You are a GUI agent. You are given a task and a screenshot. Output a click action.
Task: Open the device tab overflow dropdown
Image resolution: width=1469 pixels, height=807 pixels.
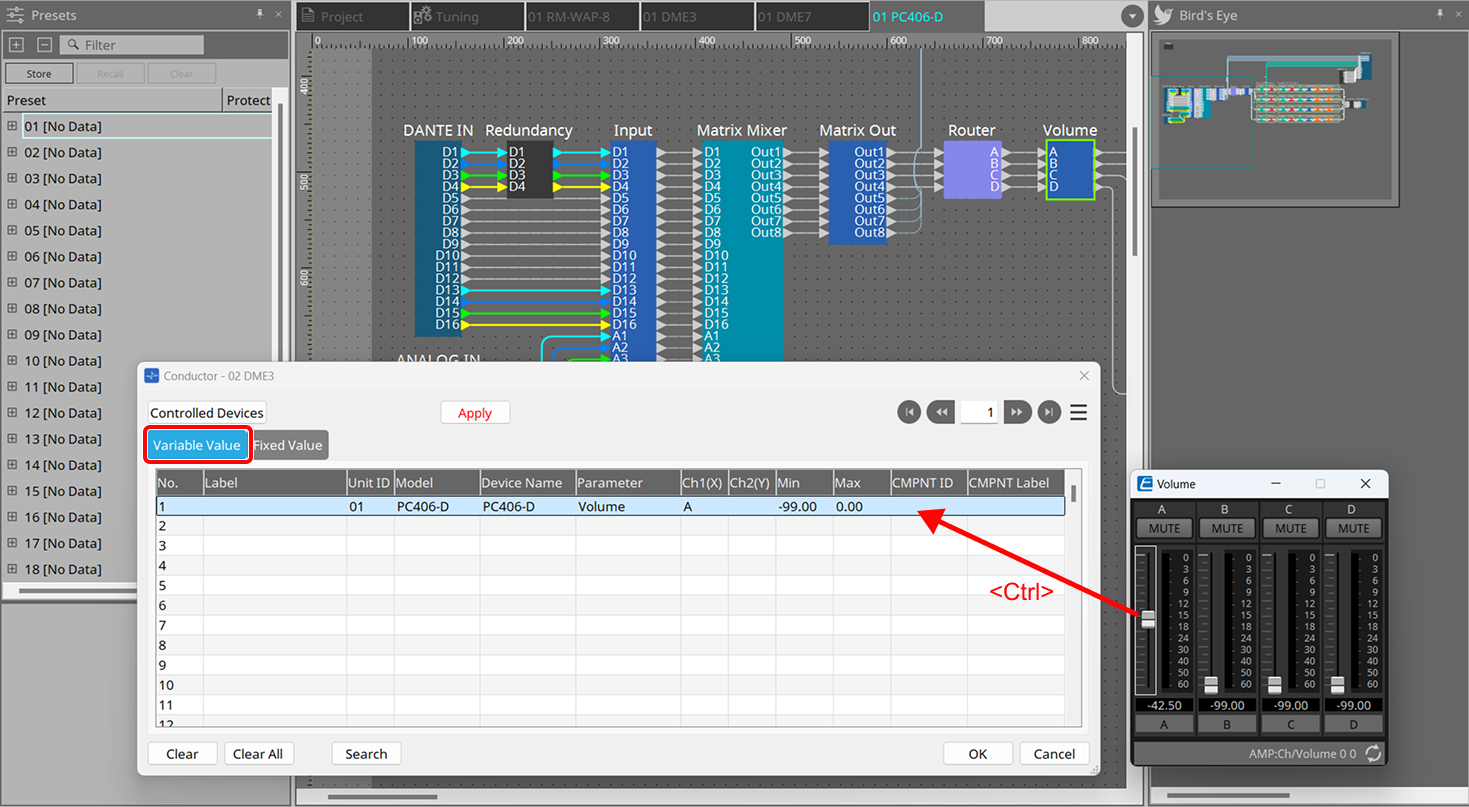[1131, 15]
